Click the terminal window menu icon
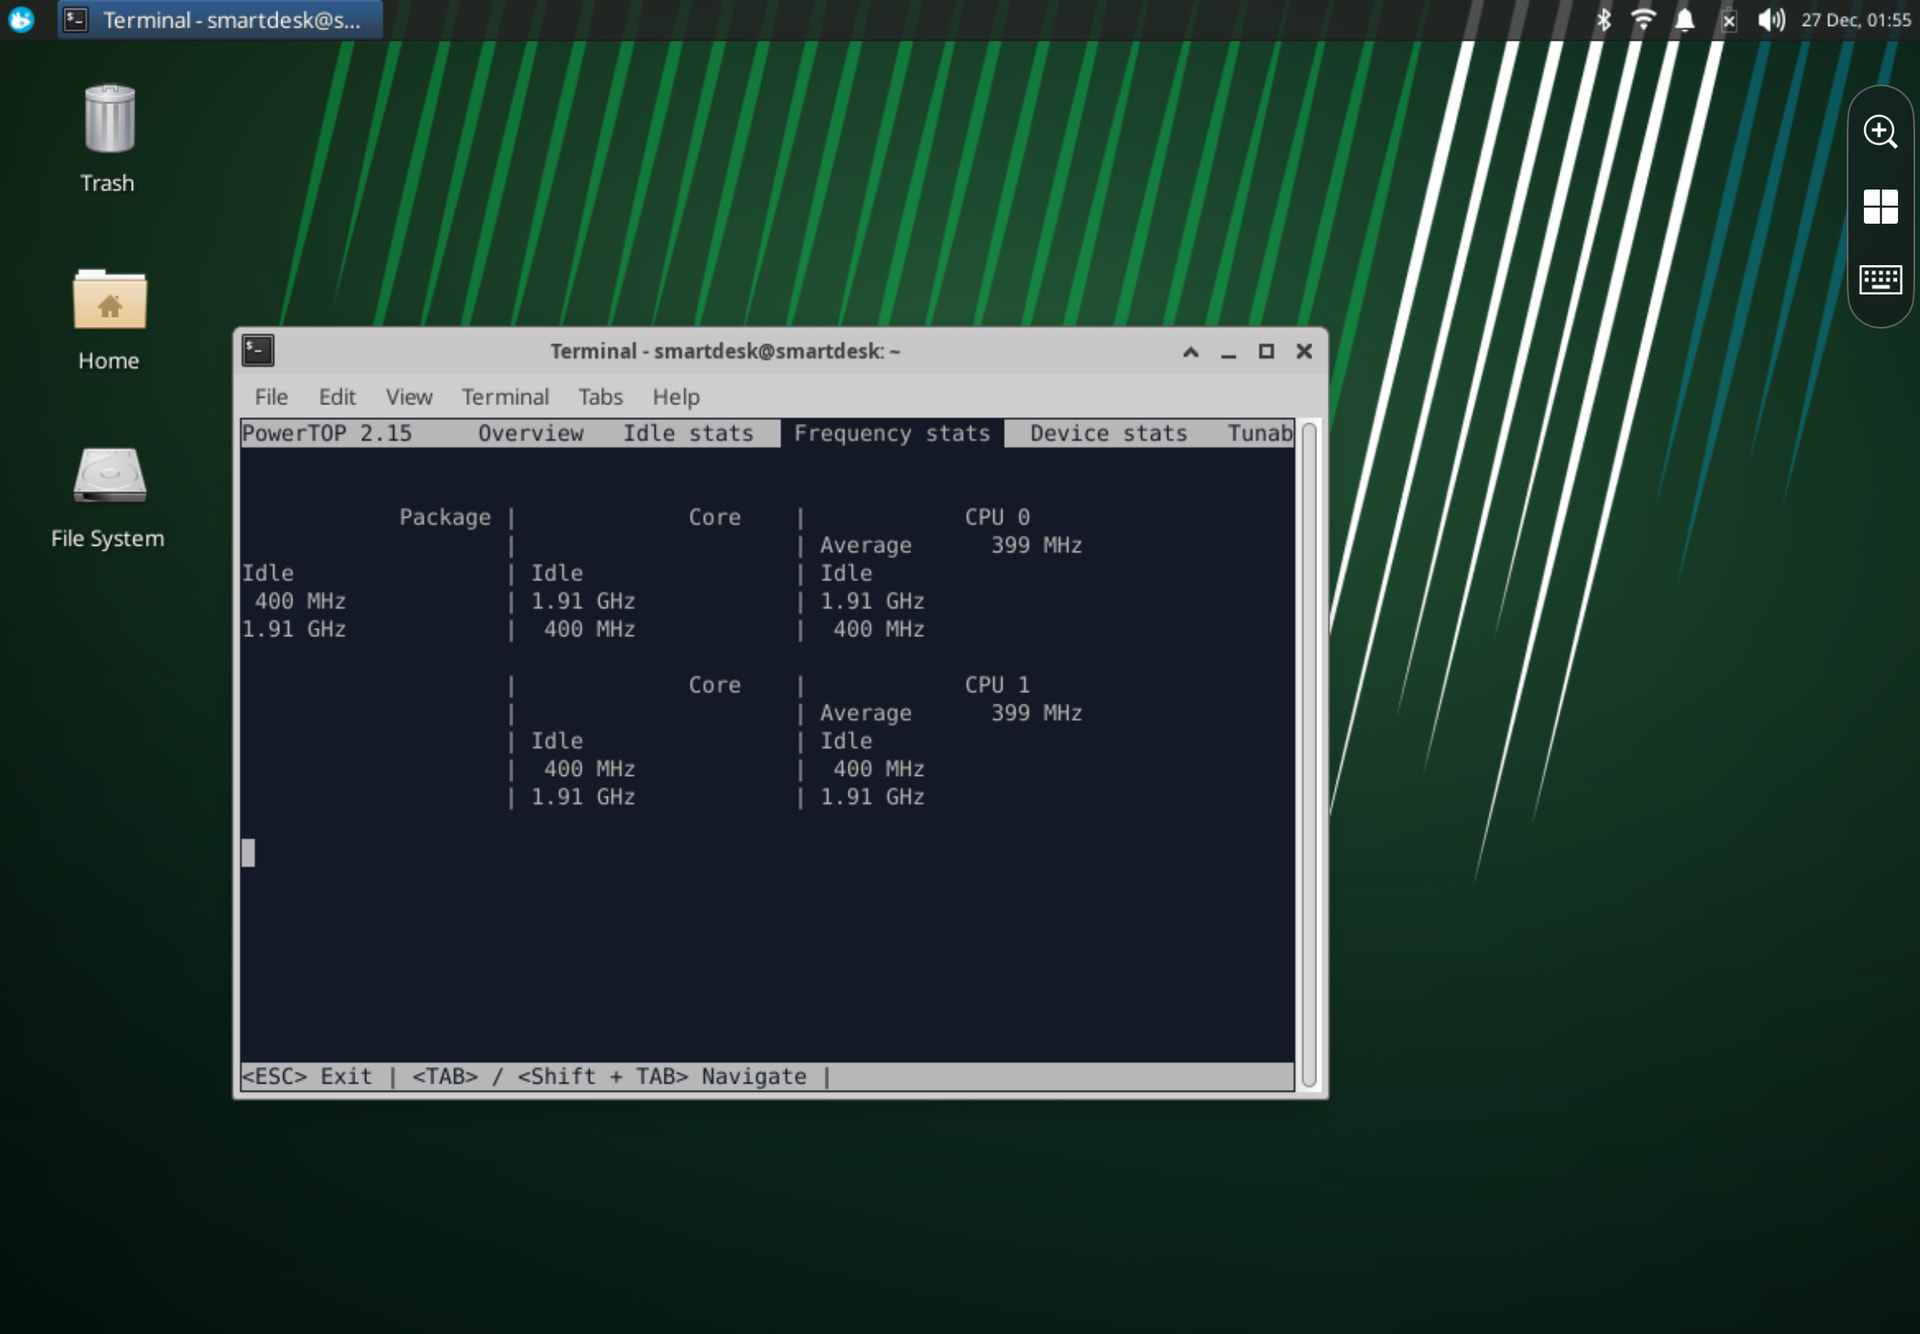The image size is (1920, 1334). pos(258,351)
